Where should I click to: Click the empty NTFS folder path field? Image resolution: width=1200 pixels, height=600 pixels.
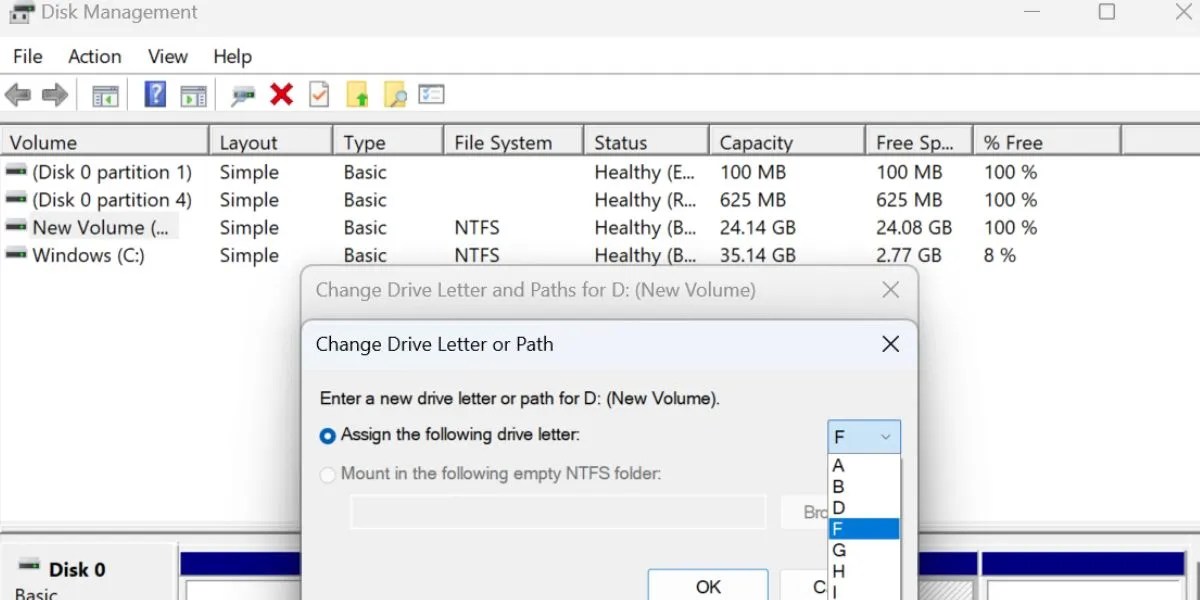pyautogui.click(x=557, y=512)
